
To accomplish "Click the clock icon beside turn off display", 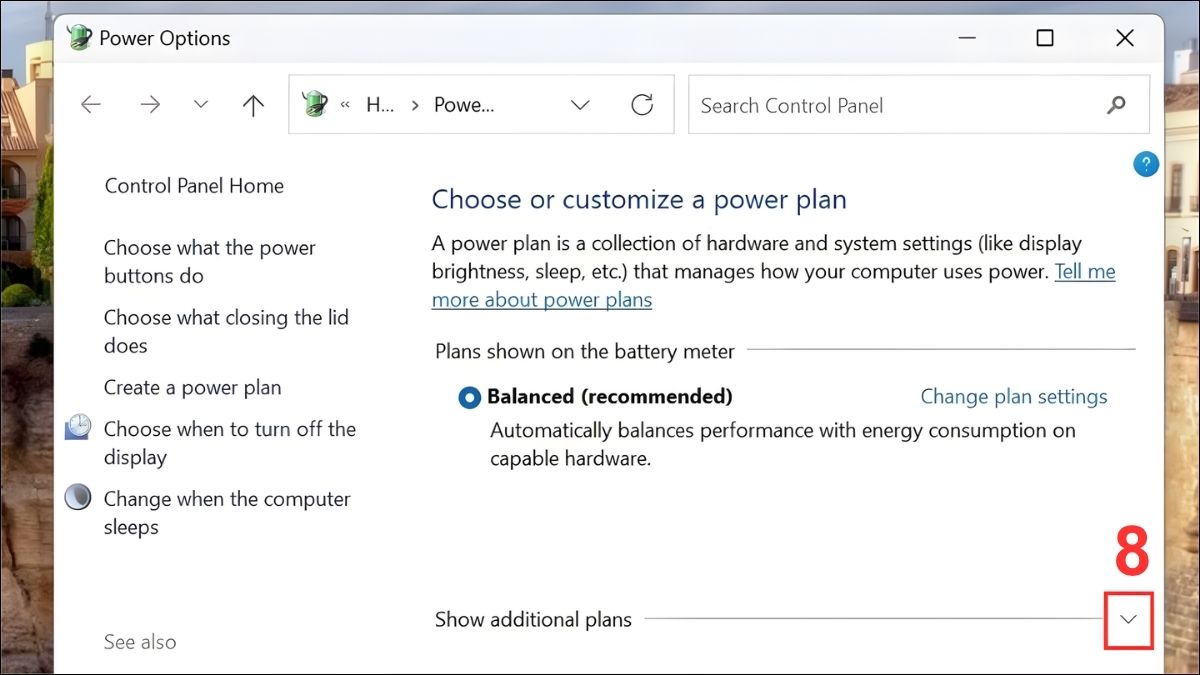I will 78,428.
